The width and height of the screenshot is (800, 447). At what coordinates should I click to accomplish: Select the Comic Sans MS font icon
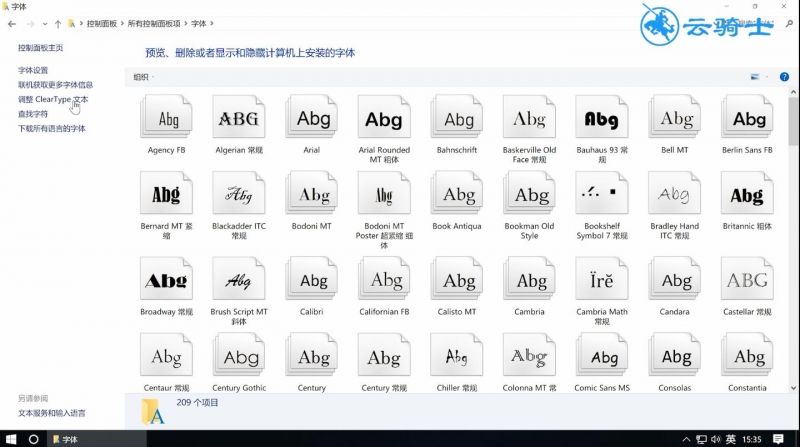point(602,355)
